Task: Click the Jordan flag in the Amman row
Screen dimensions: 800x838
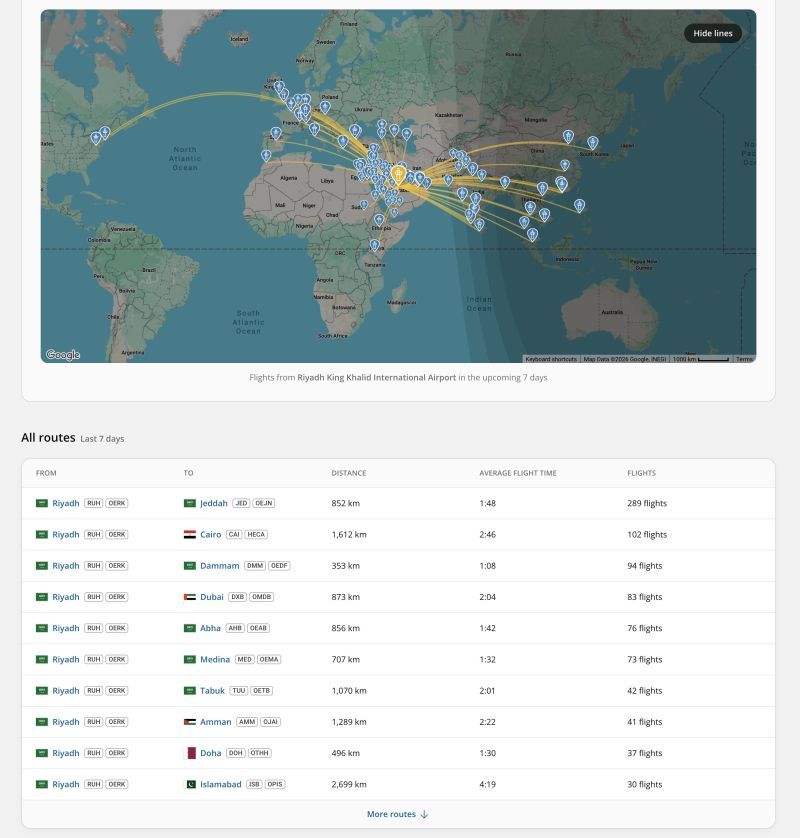Action: pyautogui.click(x=190, y=722)
